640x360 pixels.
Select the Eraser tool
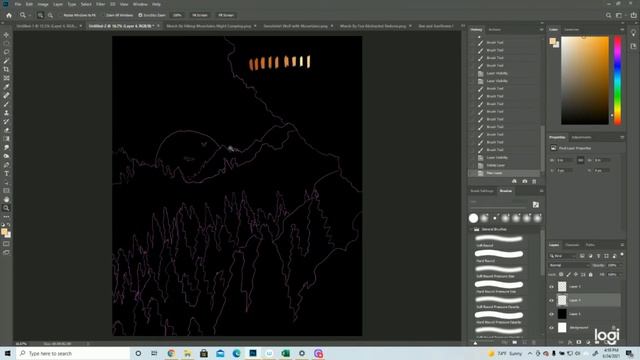[x=6, y=130]
